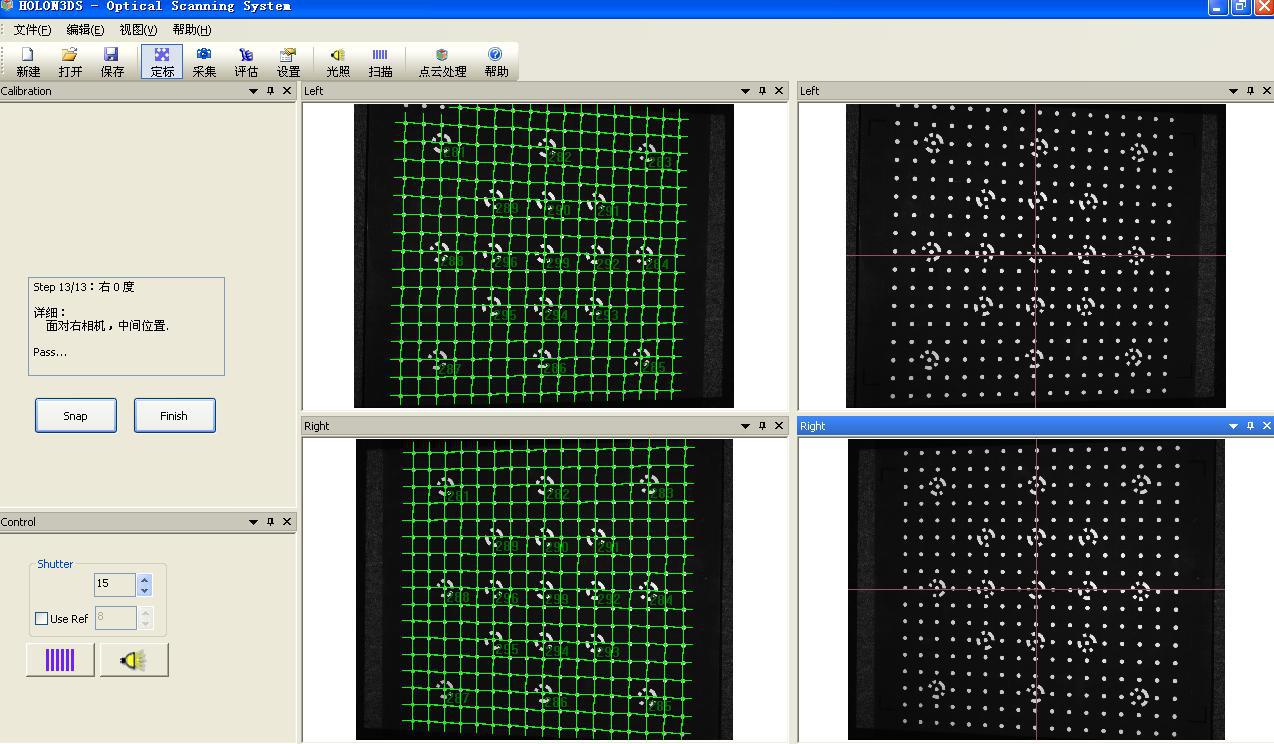The height and width of the screenshot is (744, 1274).
Task: Click the 光照 lighting toolbar icon
Action: coord(338,62)
